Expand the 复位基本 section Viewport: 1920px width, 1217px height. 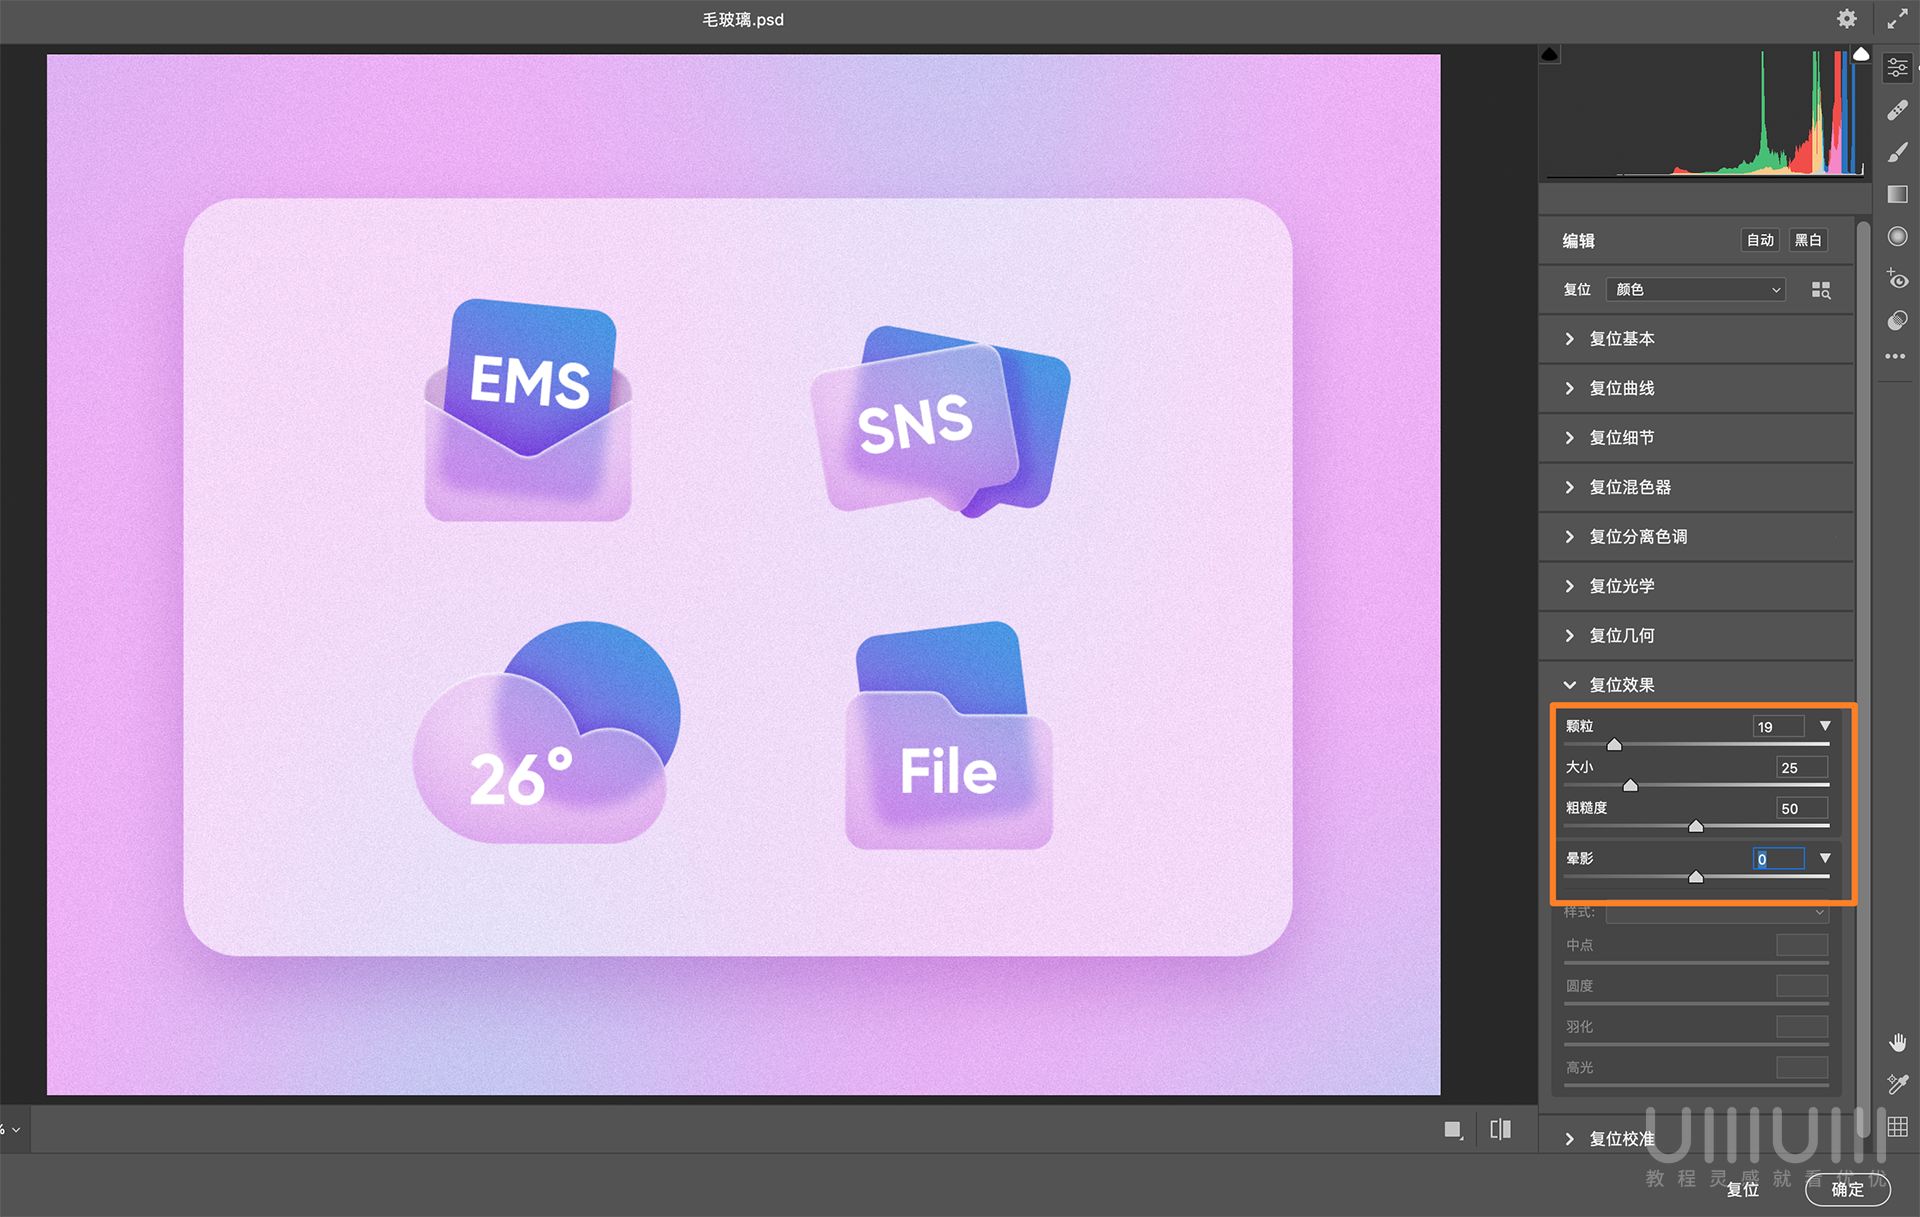click(x=1621, y=339)
